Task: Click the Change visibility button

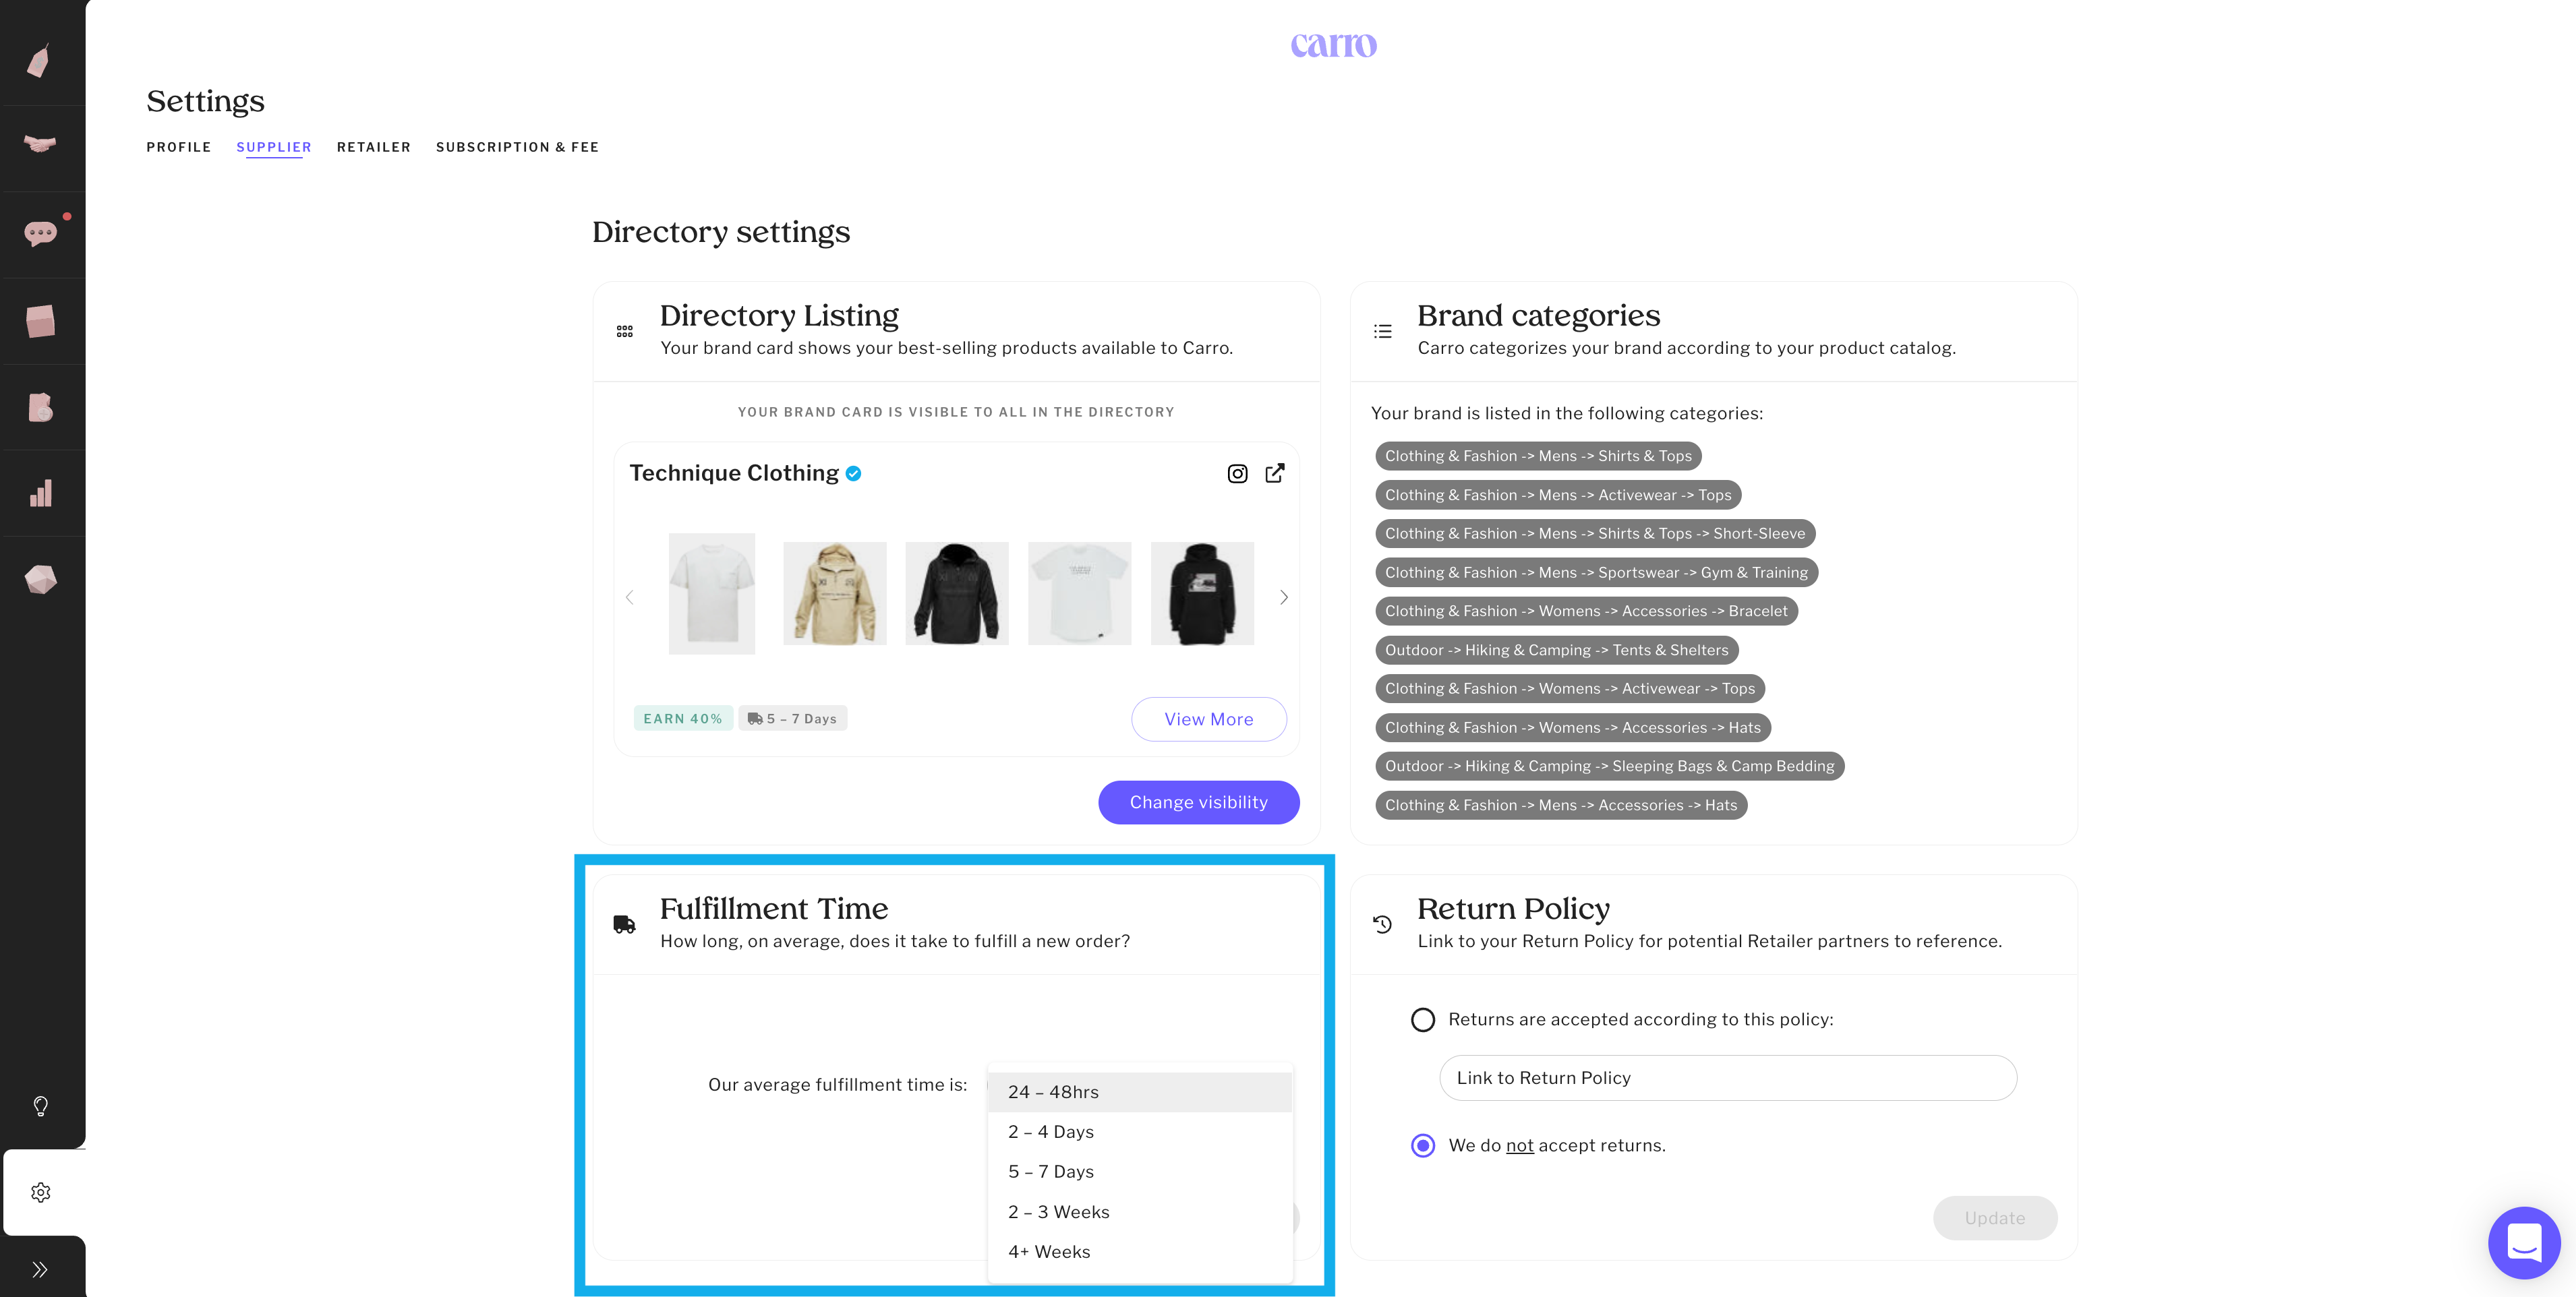Action: point(1198,802)
